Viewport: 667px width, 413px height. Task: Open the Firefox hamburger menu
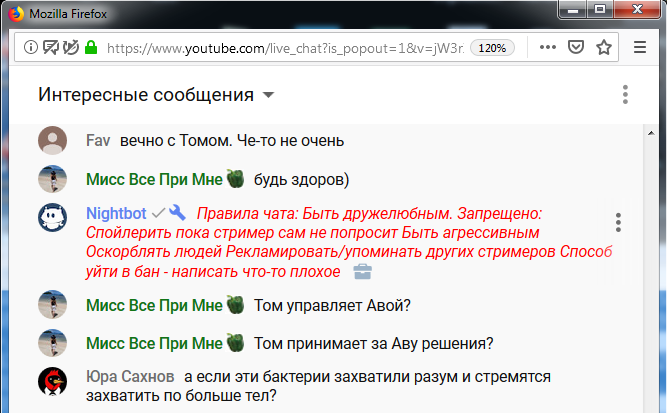(640, 47)
